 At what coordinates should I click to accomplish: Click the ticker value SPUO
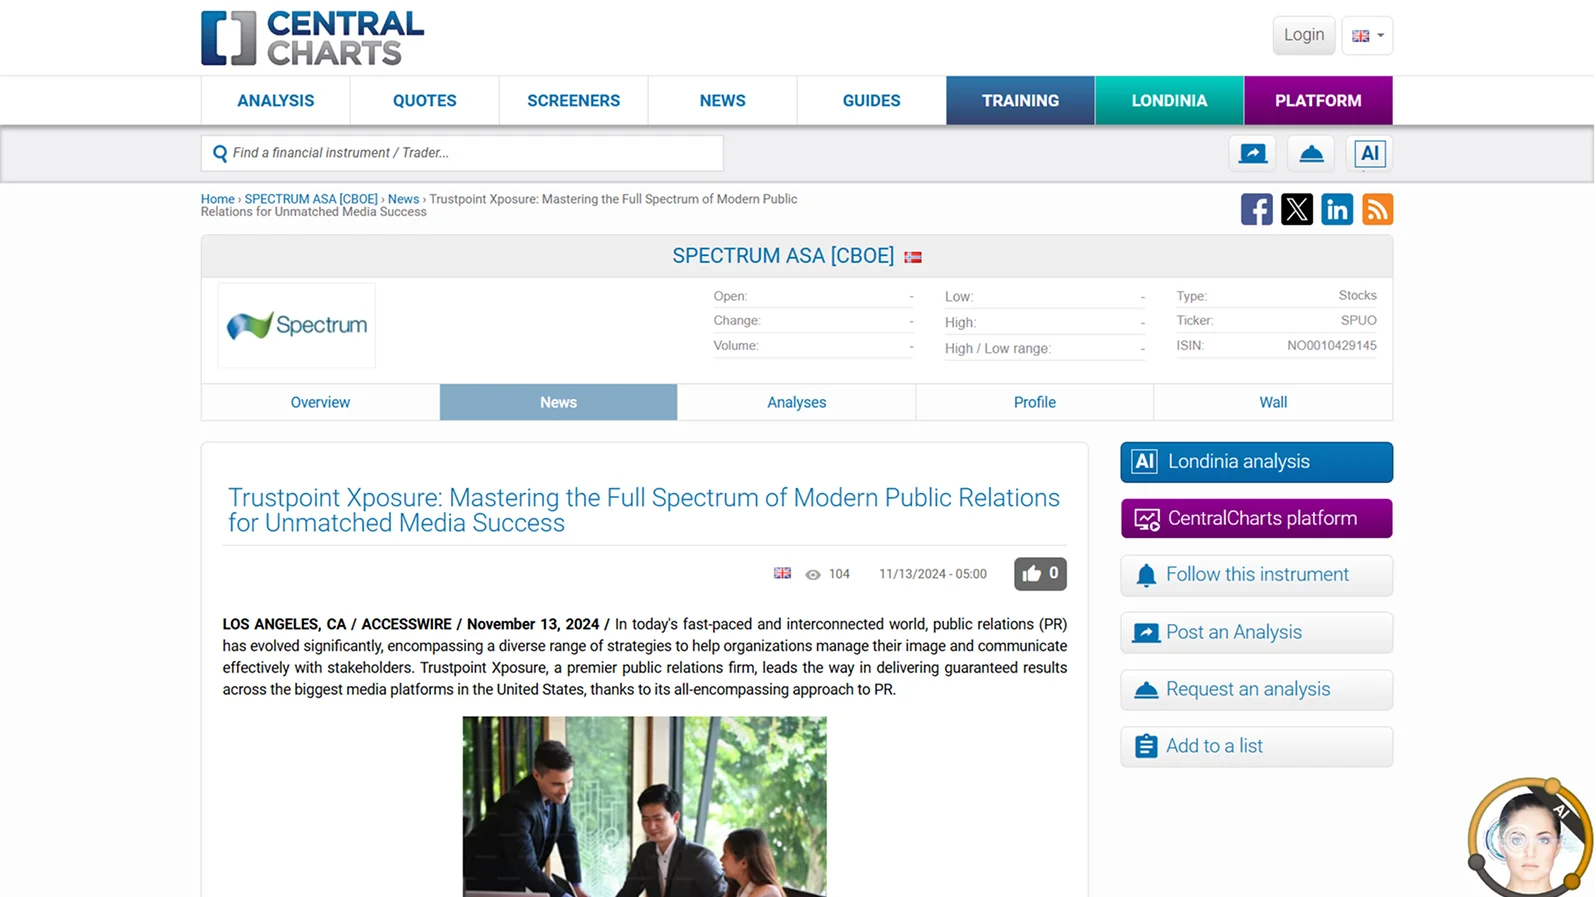[x=1359, y=321]
